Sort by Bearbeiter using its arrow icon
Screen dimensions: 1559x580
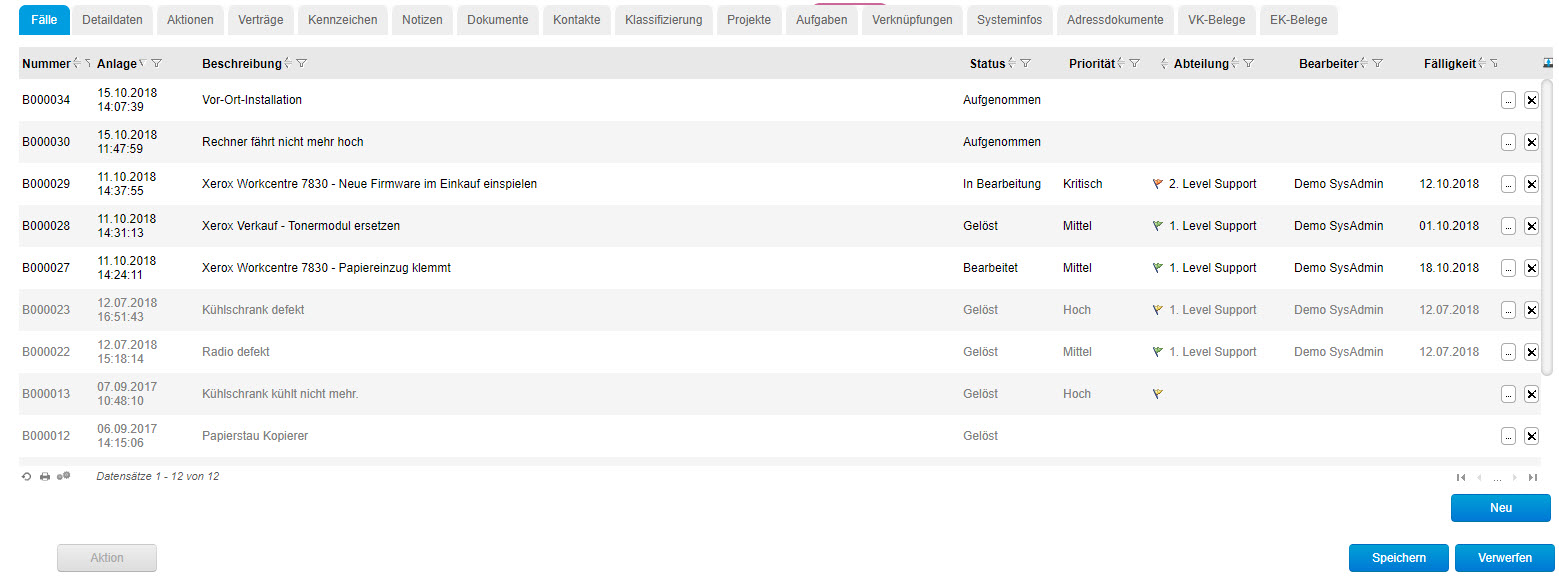point(1364,63)
